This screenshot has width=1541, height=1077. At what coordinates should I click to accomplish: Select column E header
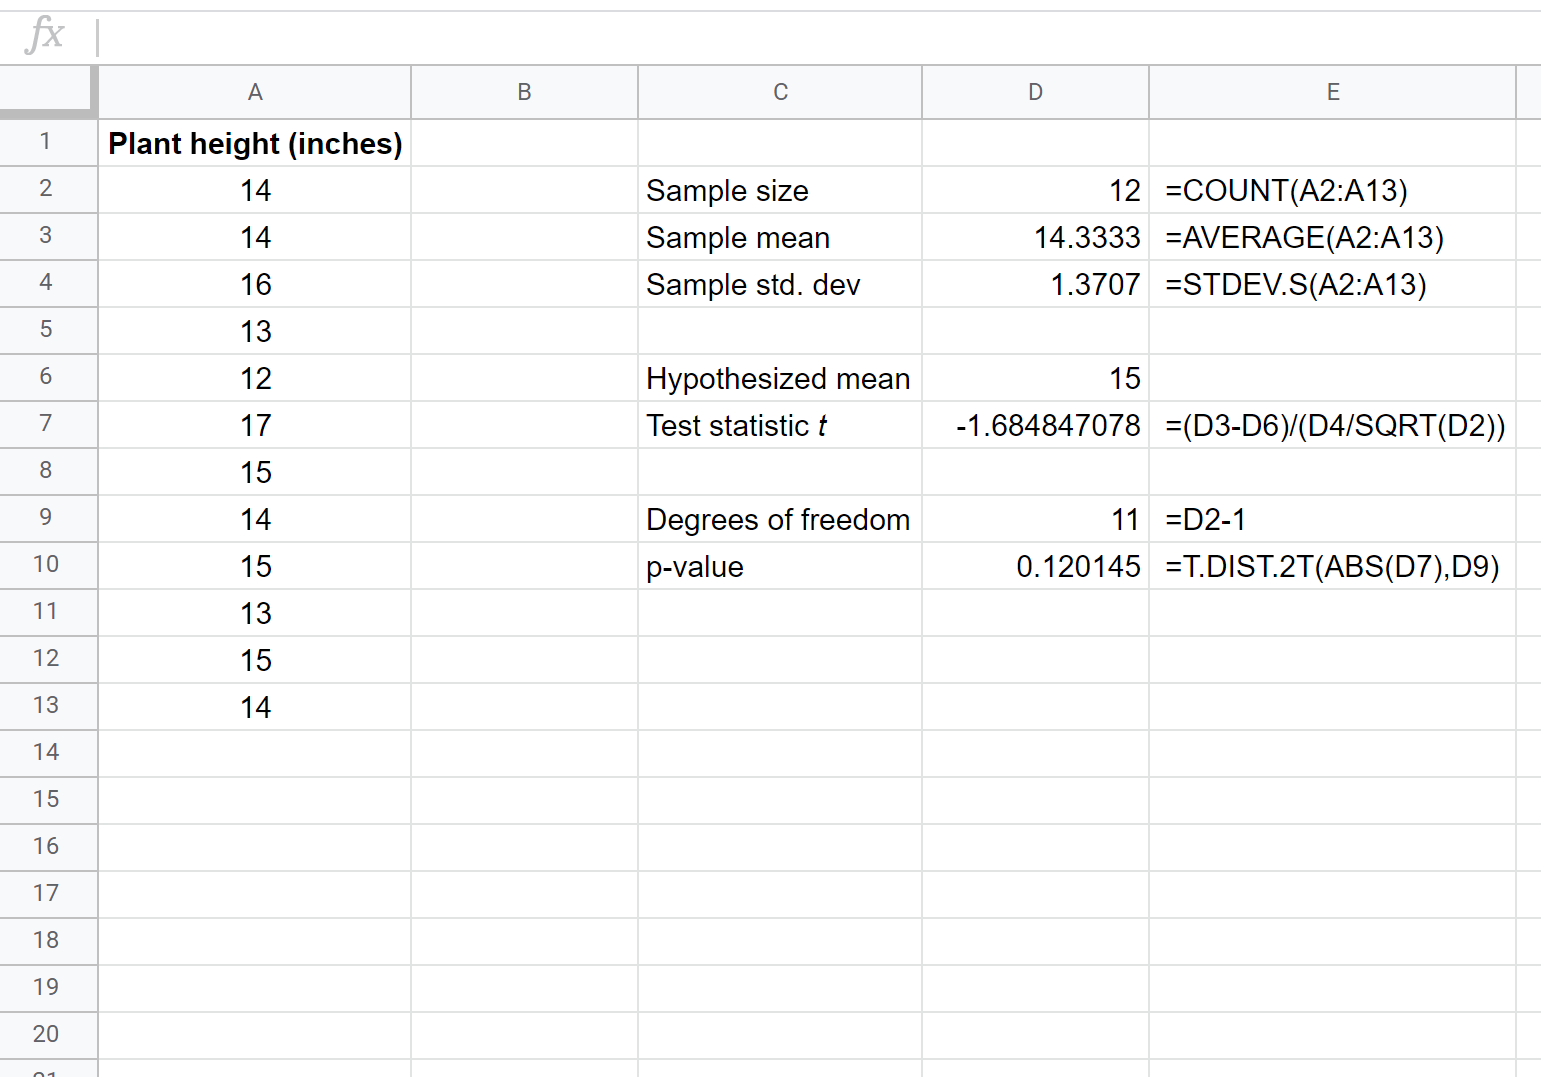pyautogui.click(x=1332, y=91)
